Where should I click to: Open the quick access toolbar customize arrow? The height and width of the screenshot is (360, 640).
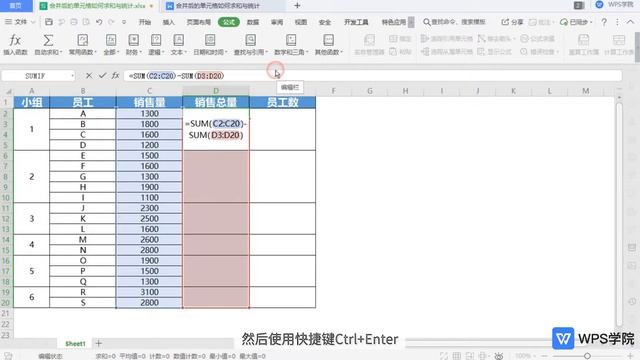coord(124,22)
